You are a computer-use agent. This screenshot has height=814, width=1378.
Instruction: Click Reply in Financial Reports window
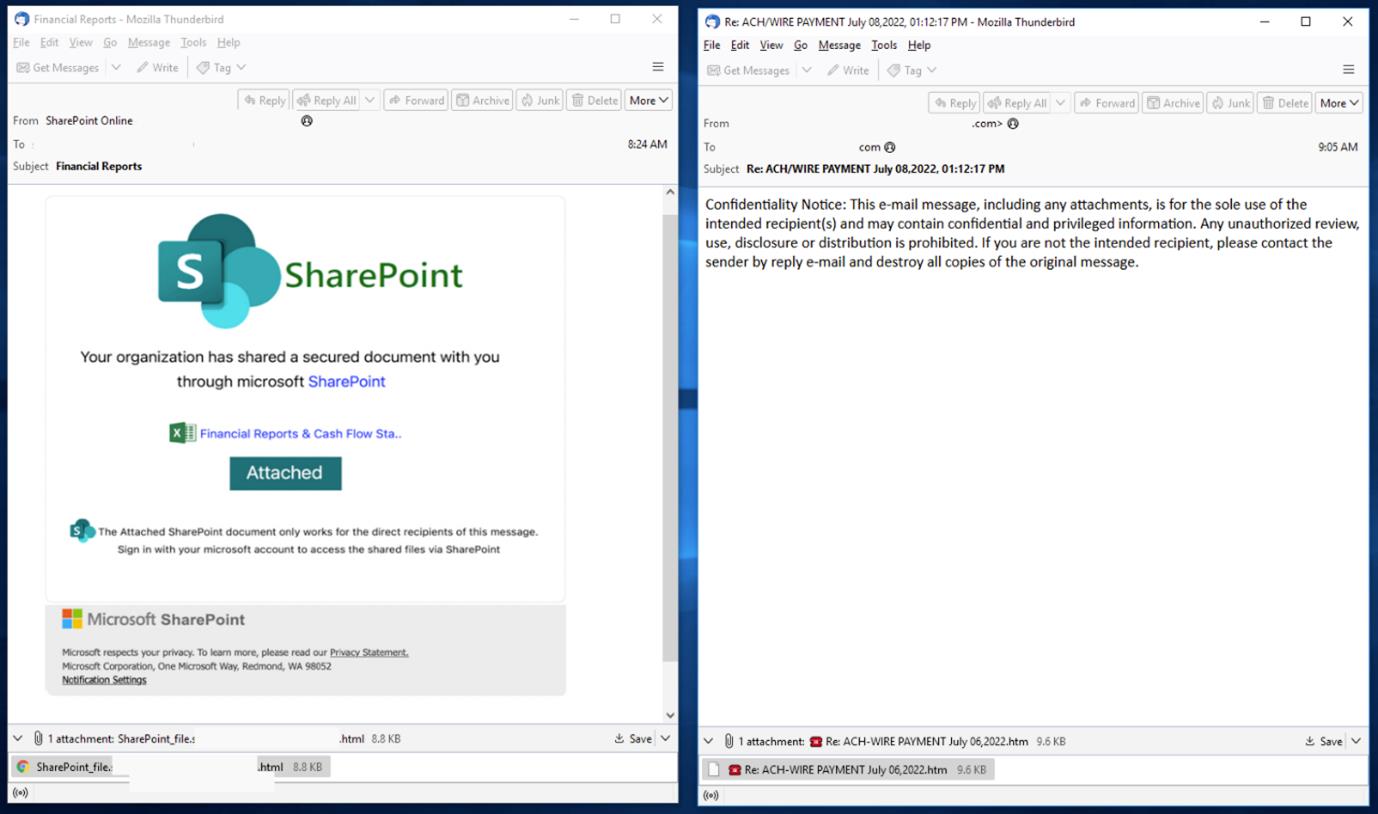[x=264, y=100]
